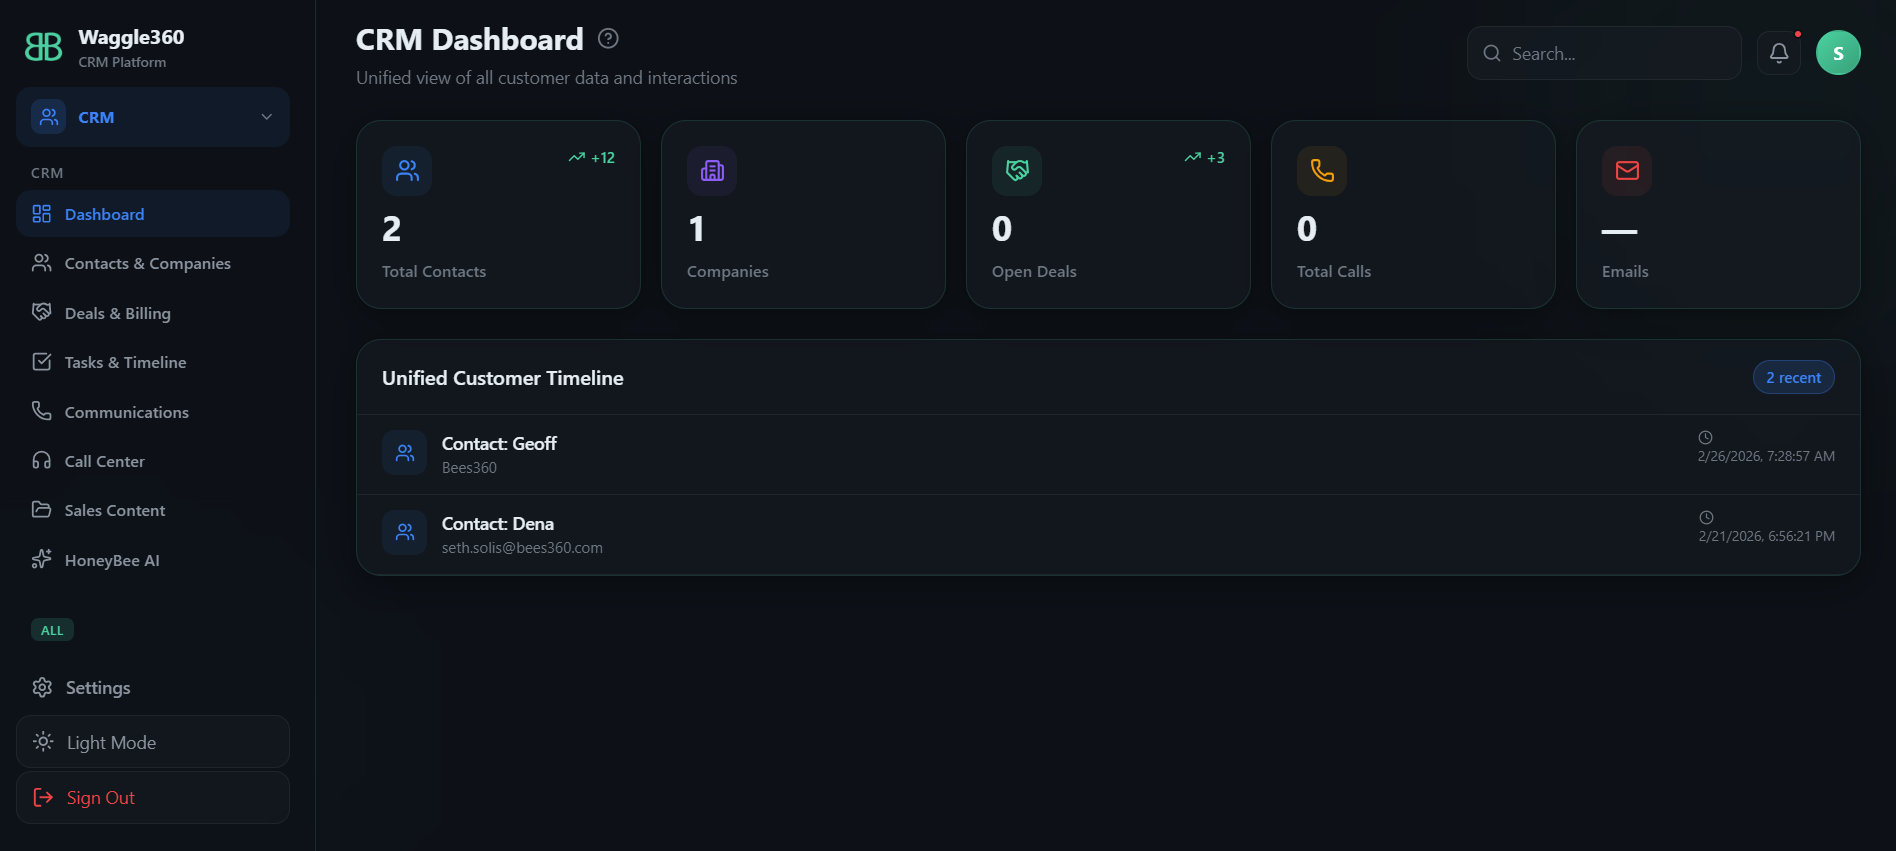Toggle Light Mode
The height and width of the screenshot is (851, 1896).
coord(153,742)
